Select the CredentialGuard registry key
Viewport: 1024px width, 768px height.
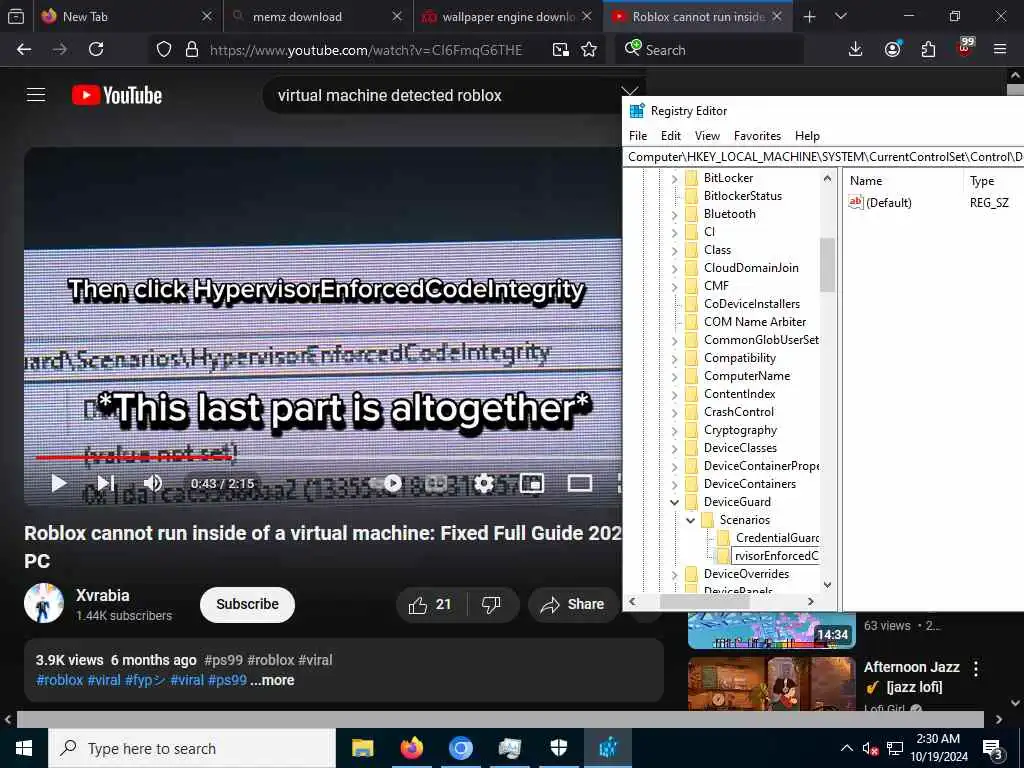(x=777, y=537)
